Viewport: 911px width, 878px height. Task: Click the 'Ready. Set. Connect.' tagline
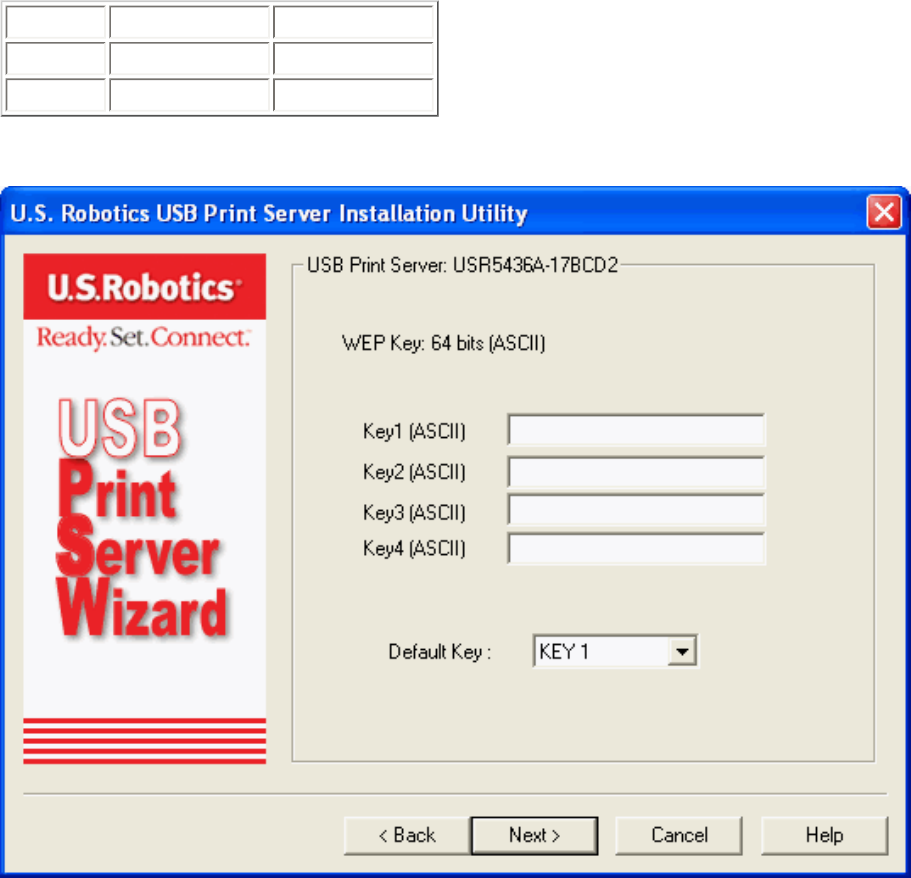[144, 338]
